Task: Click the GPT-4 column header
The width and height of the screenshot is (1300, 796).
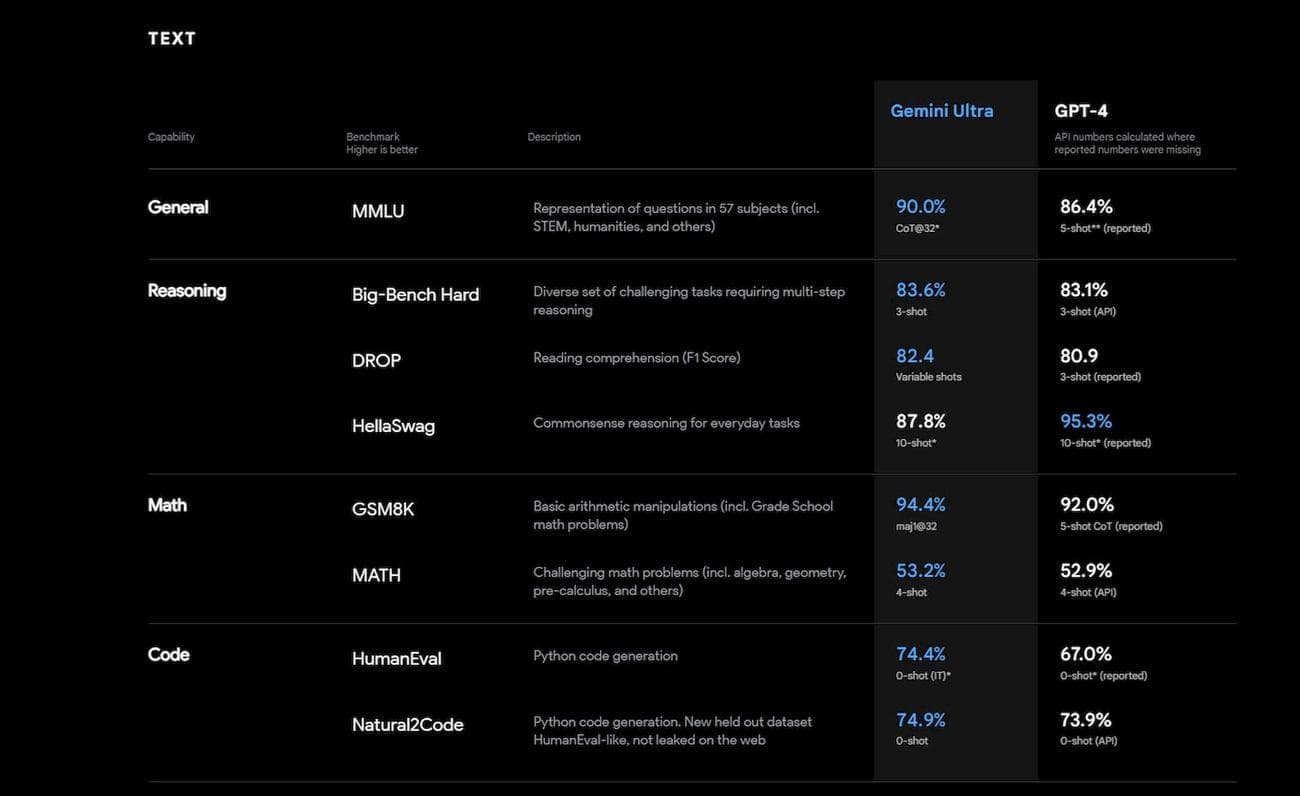Action: point(1081,111)
